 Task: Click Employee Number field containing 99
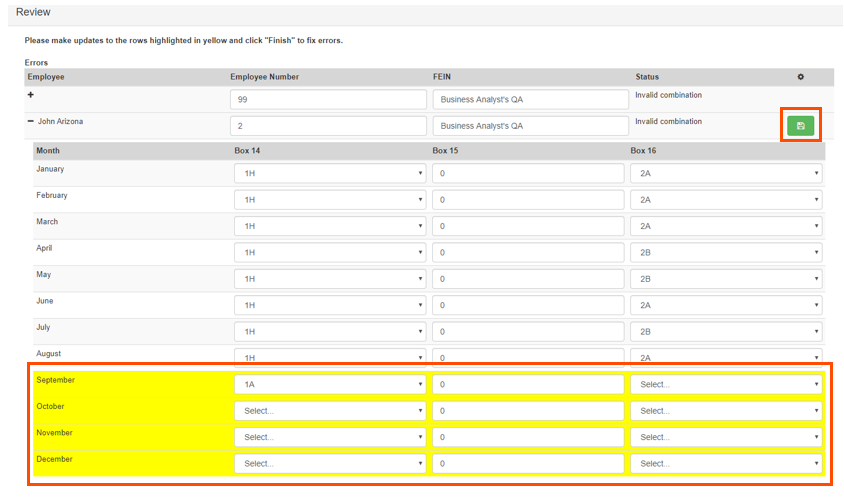pos(328,100)
